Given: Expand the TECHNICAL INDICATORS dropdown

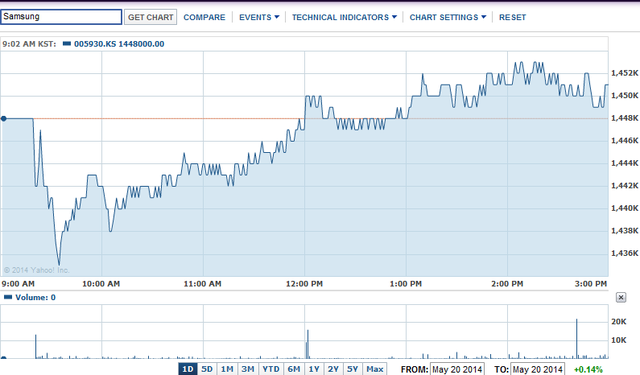Looking at the screenshot, I should (x=344, y=17).
